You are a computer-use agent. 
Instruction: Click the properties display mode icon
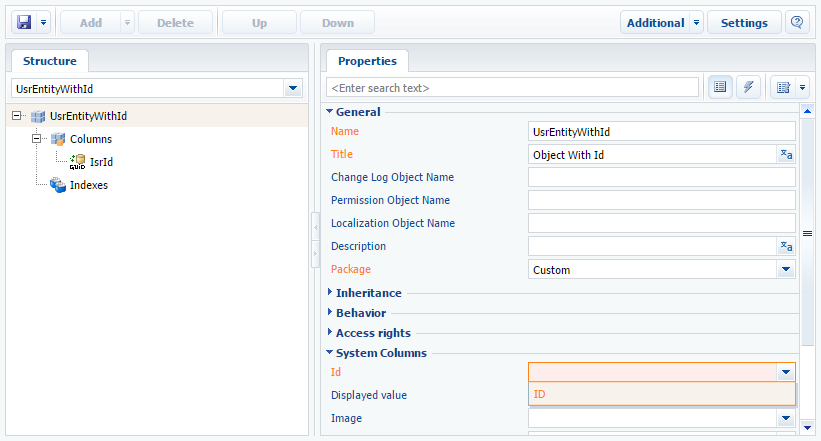click(783, 87)
